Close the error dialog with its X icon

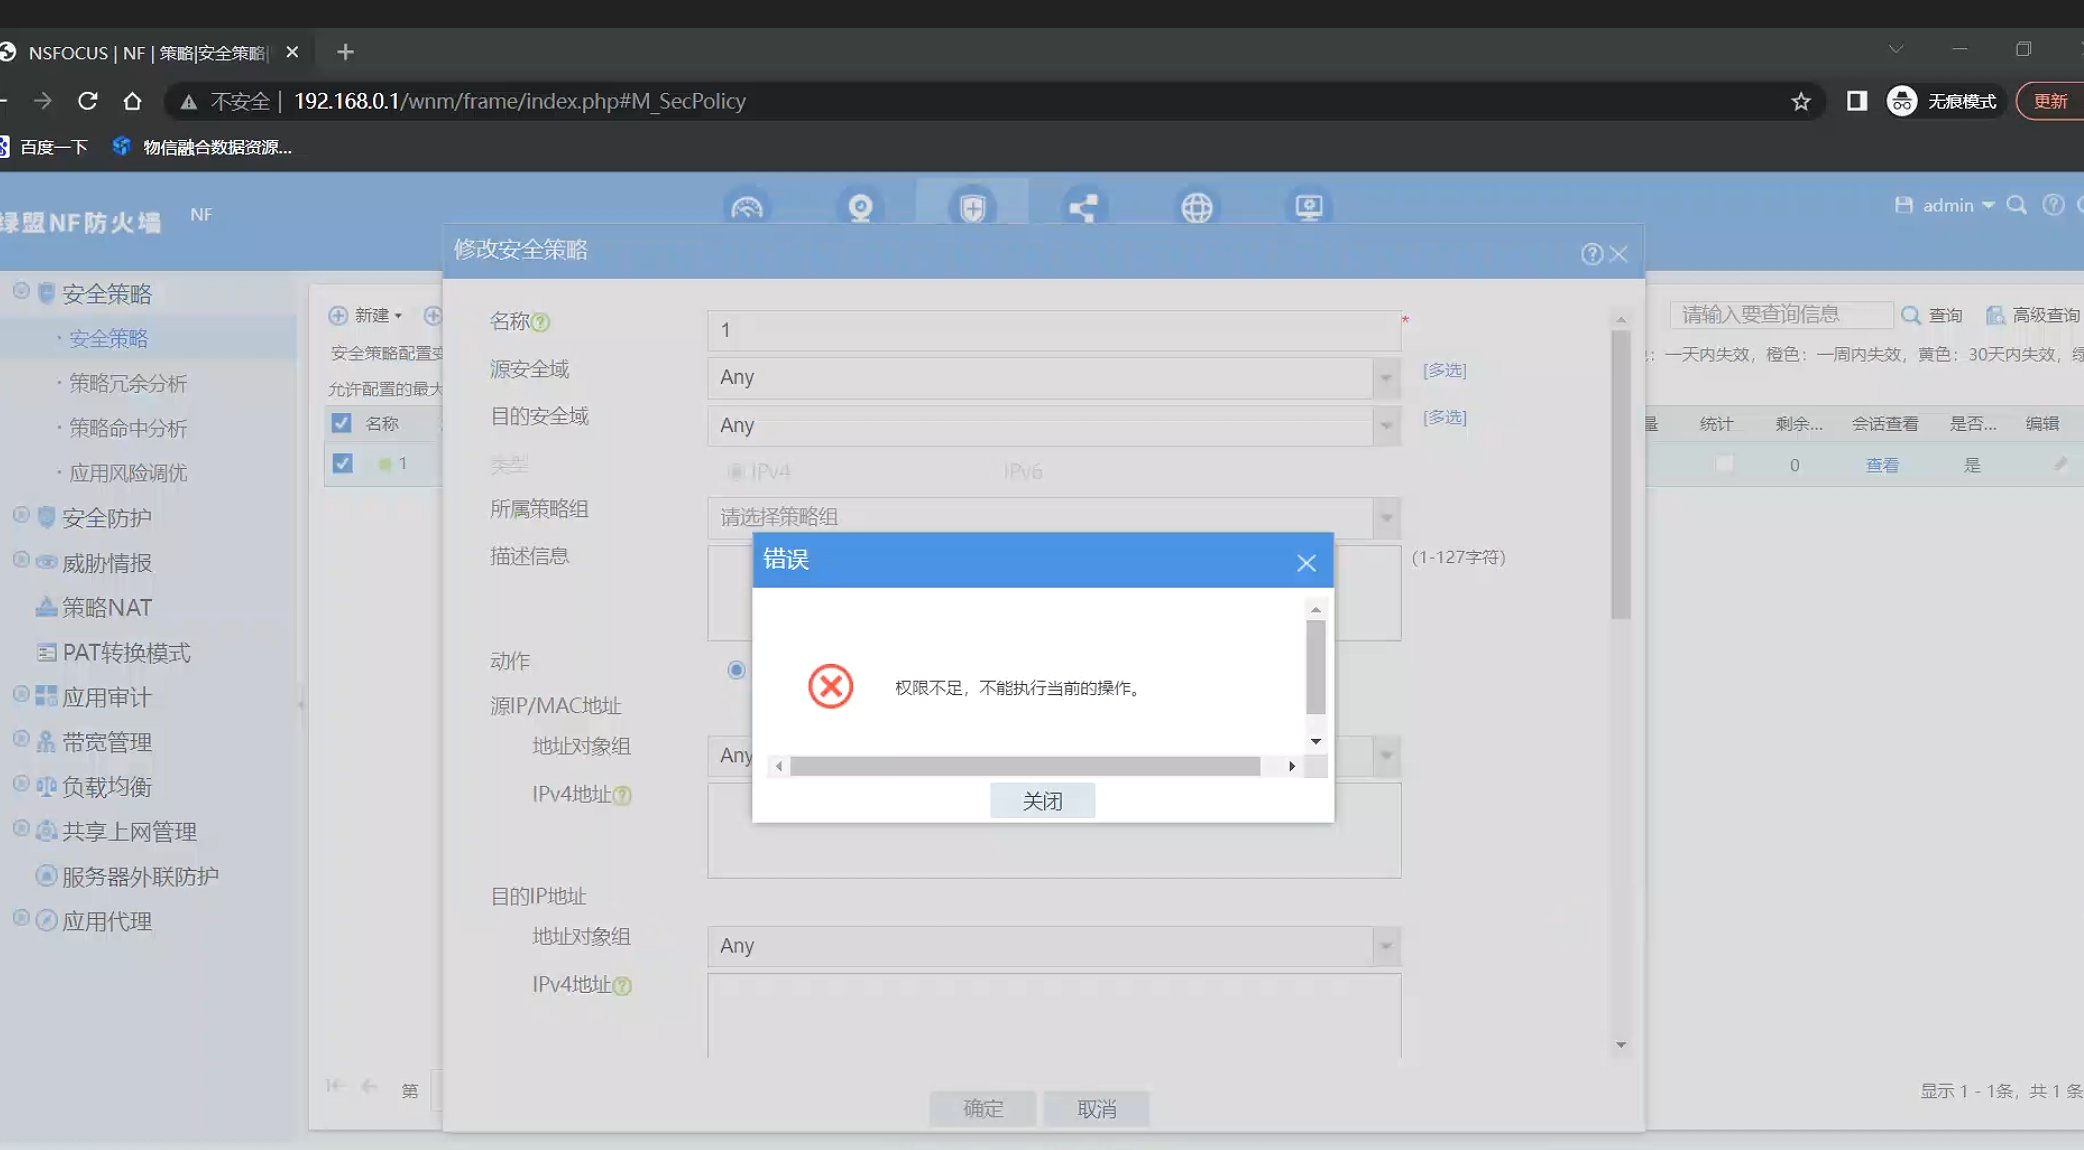click(1306, 563)
